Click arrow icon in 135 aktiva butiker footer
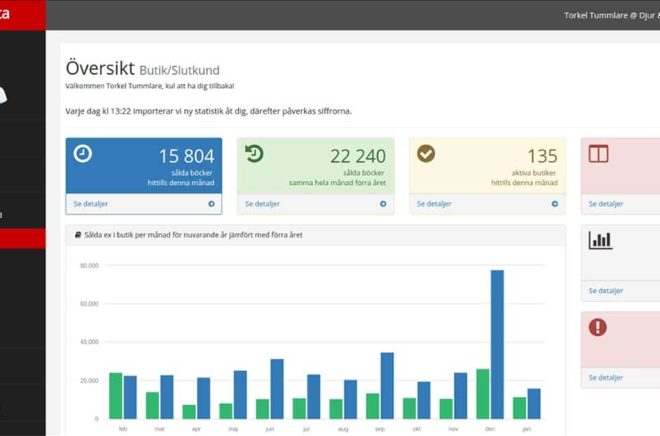660x436 pixels. pyautogui.click(x=555, y=204)
